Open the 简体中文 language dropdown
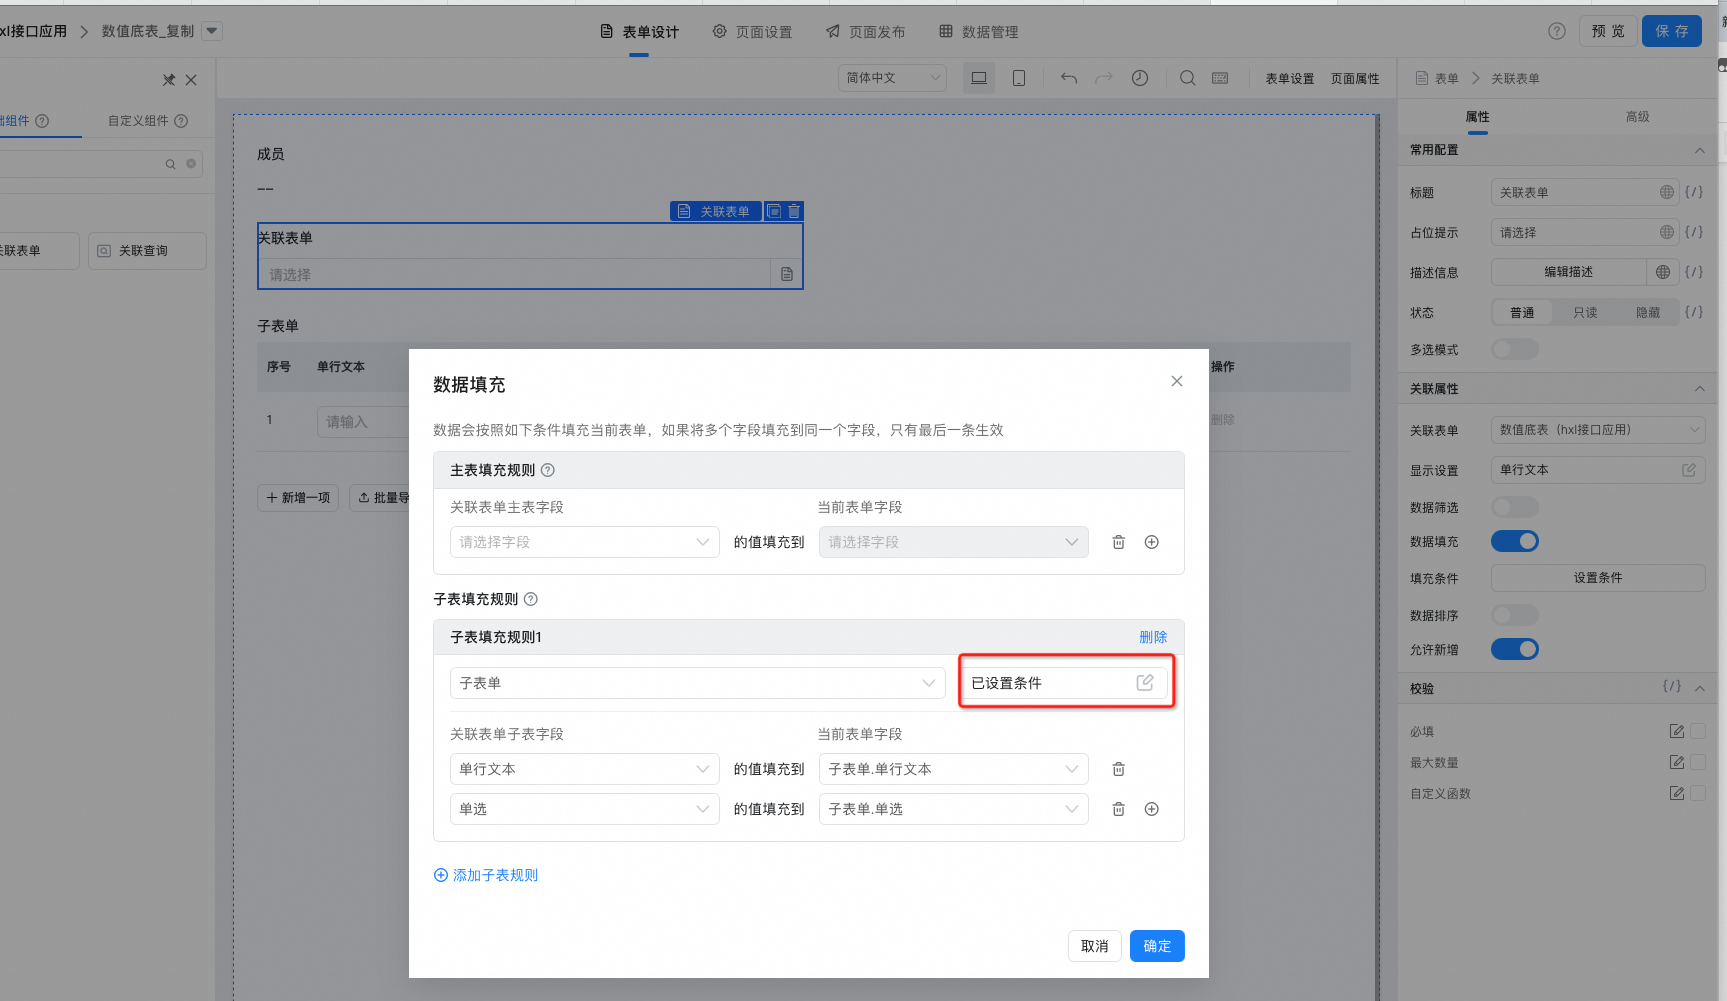This screenshot has height=1001, width=1727. click(892, 78)
